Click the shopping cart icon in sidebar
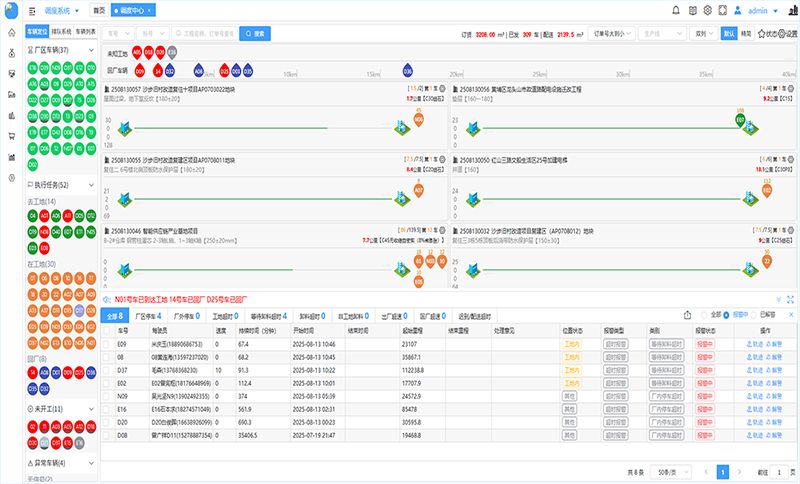The height and width of the screenshot is (484, 800). [11, 136]
